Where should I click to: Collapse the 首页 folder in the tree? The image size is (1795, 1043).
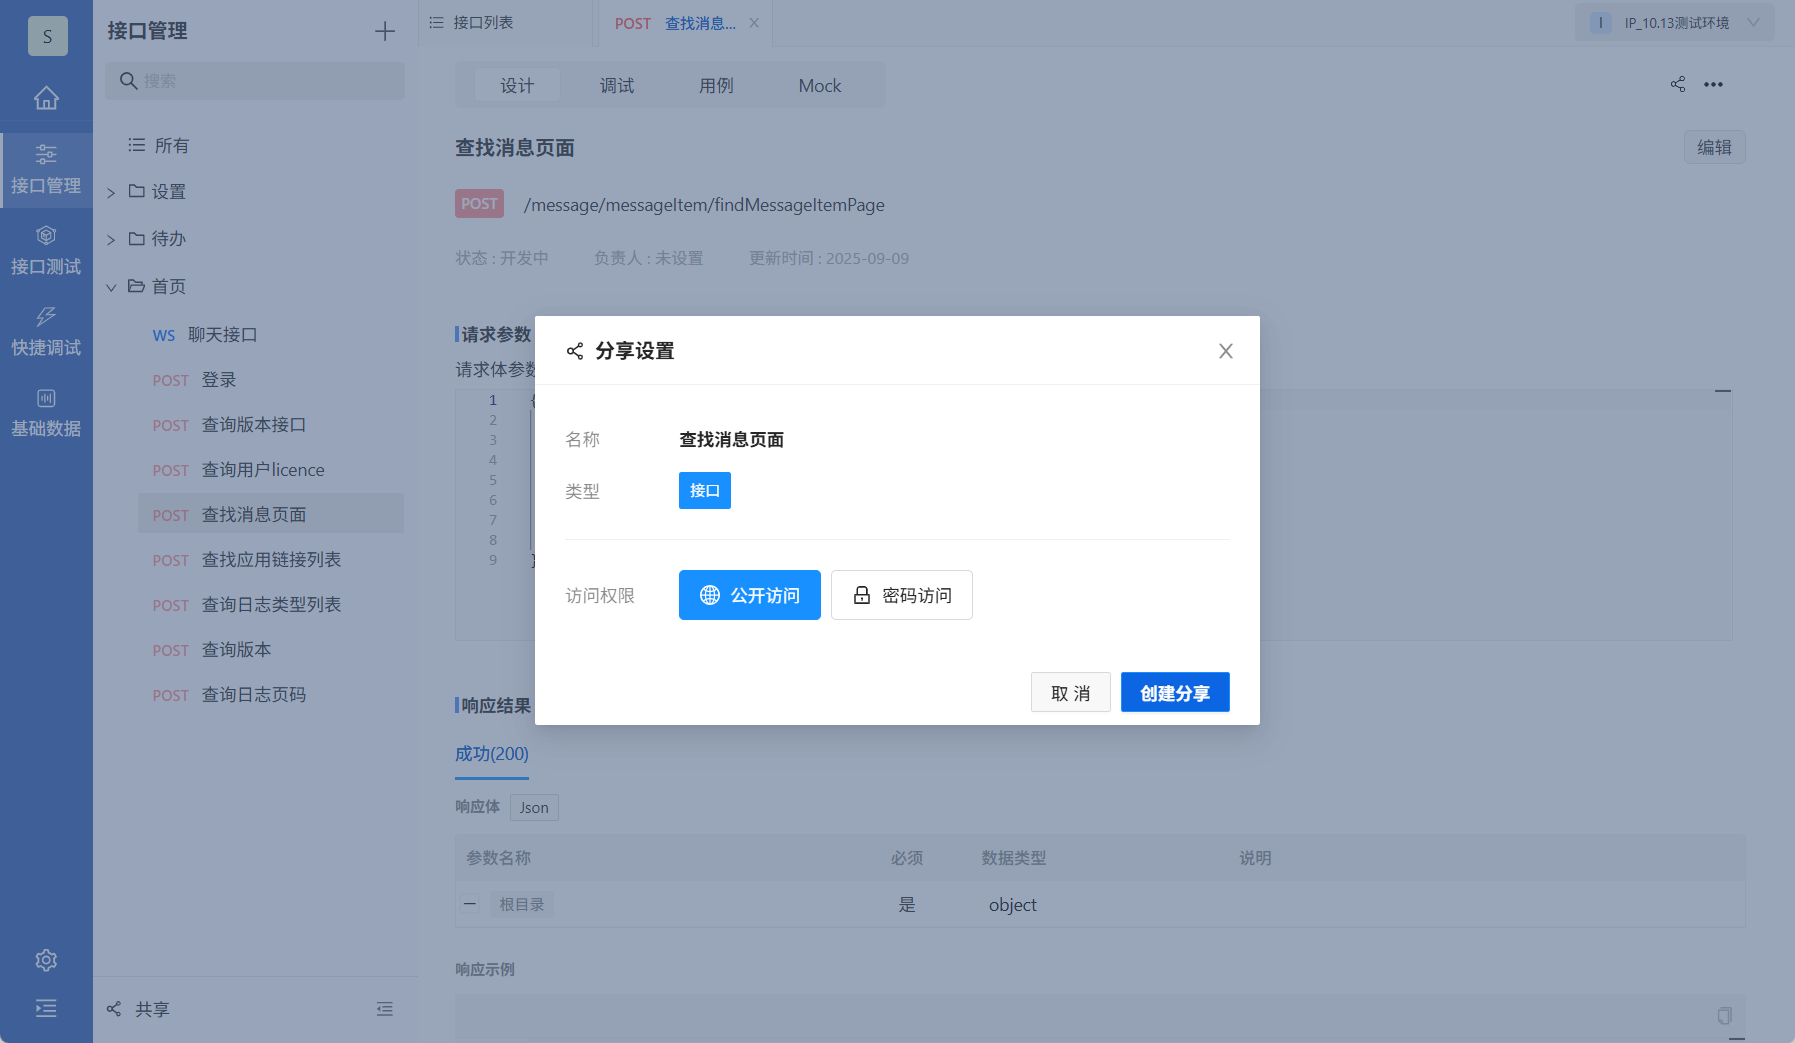pos(111,286)
